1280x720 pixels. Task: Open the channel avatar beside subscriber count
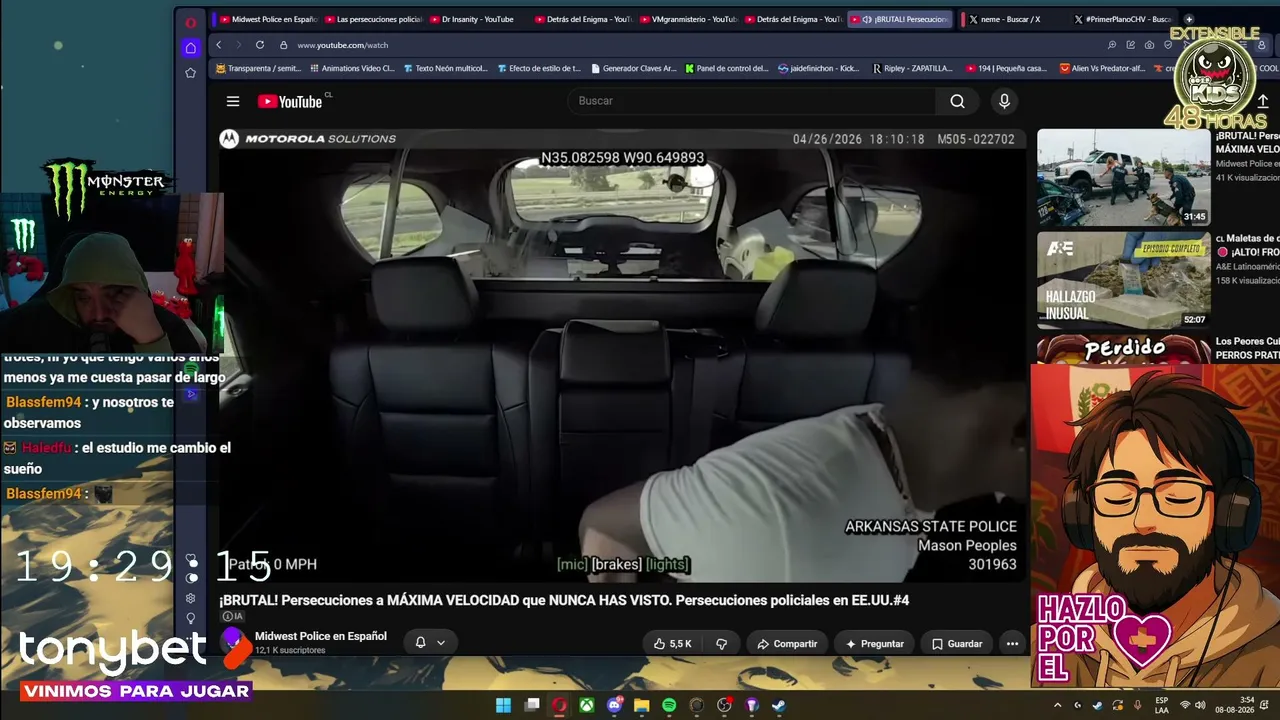(x=233, y=641)
